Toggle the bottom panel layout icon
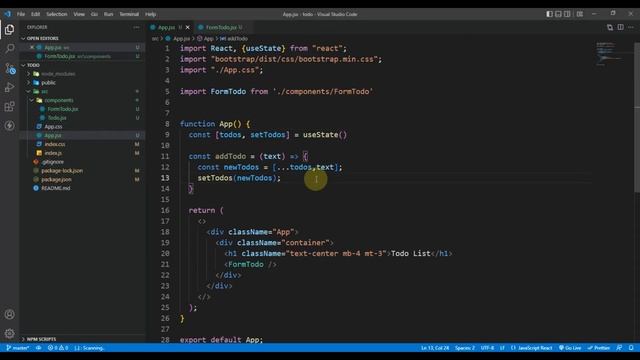This screenshot has height=360, width=640. pos(558,14)
